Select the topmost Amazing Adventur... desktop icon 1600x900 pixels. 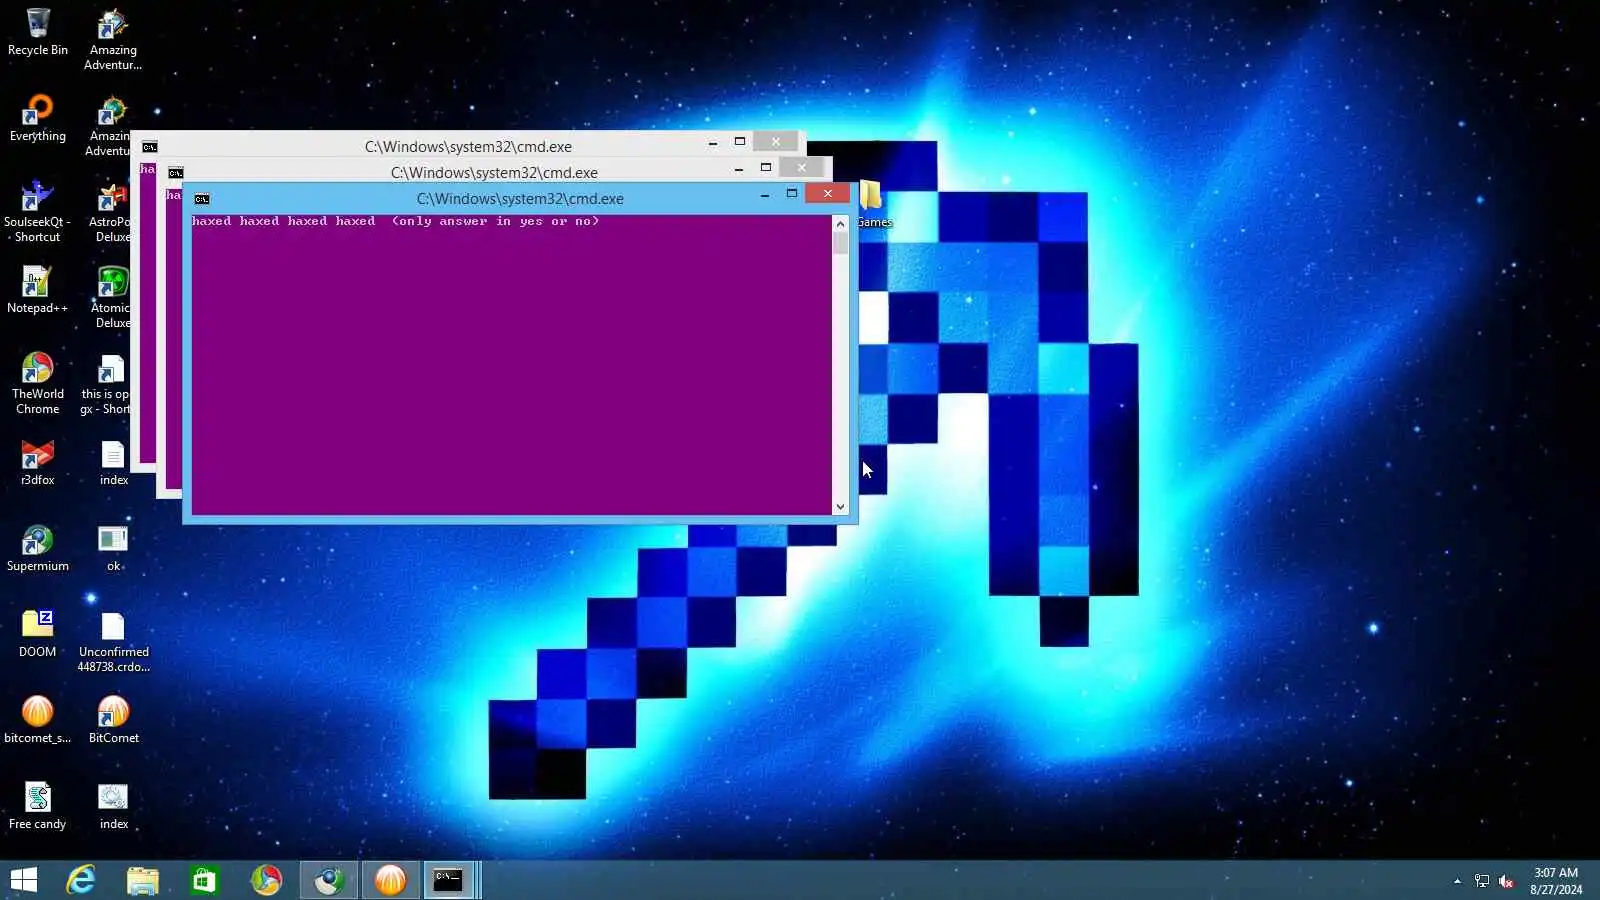(113, 39)
